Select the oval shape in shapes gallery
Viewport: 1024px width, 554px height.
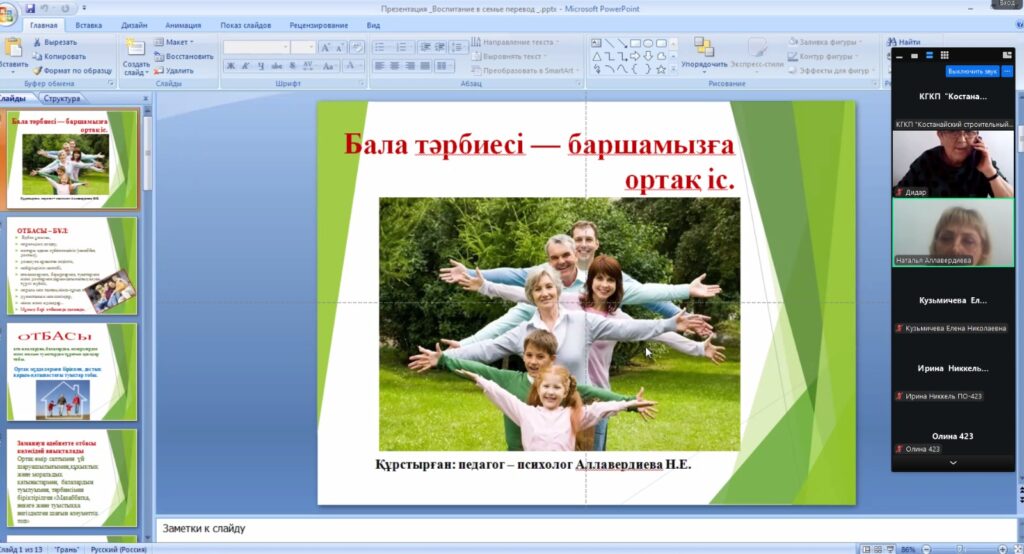point(648,43)
